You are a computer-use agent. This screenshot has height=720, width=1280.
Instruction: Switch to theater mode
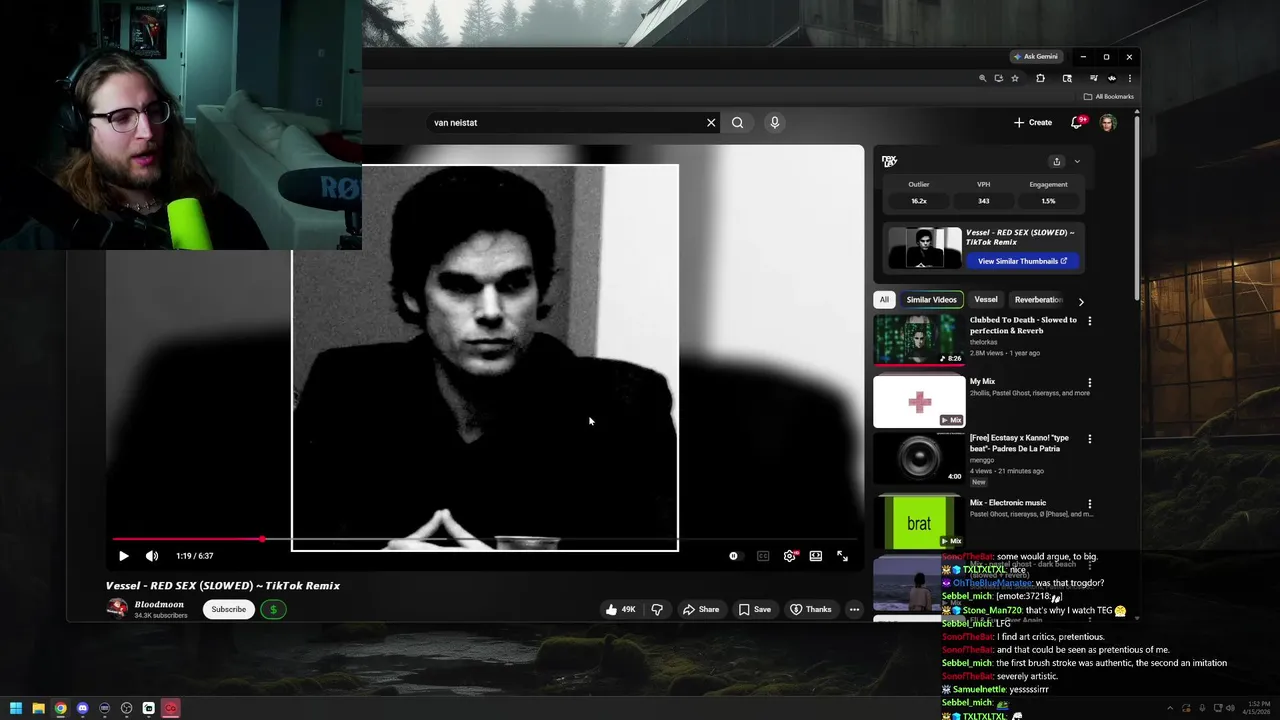[x=816, y=556]
